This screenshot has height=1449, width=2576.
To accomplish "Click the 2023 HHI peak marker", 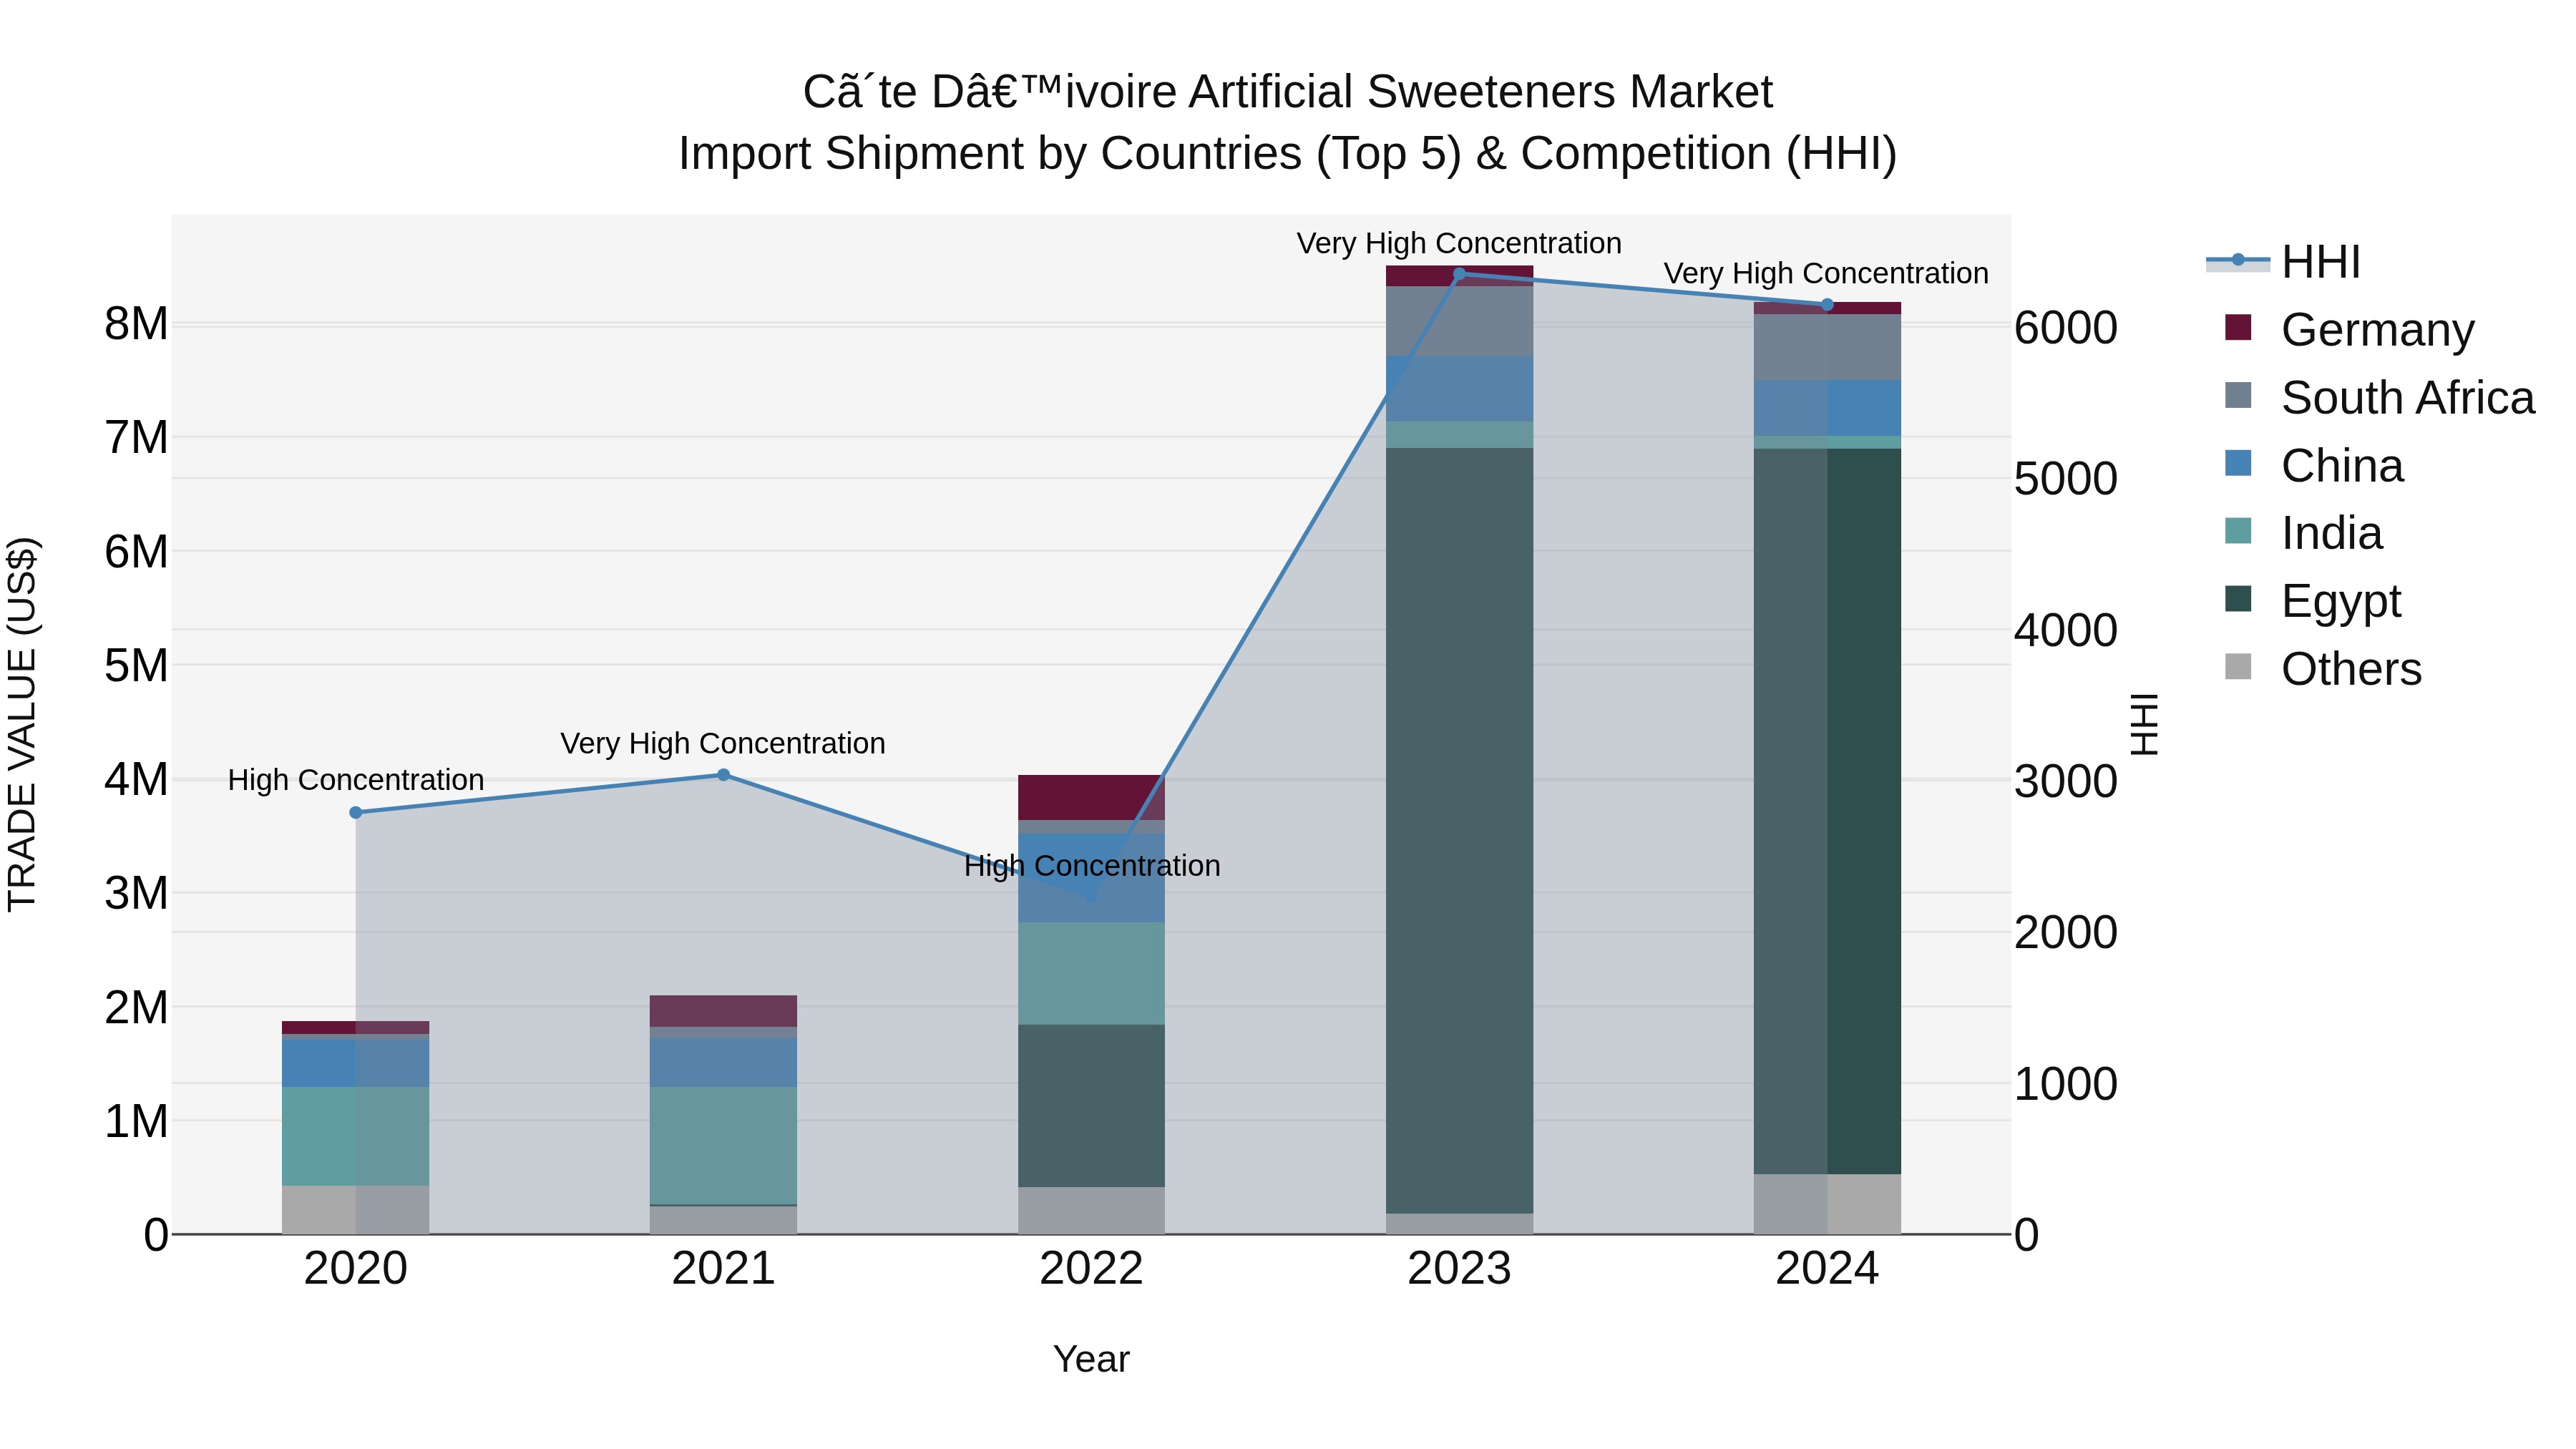I will pyautogui.click(x=1459, y=273).
